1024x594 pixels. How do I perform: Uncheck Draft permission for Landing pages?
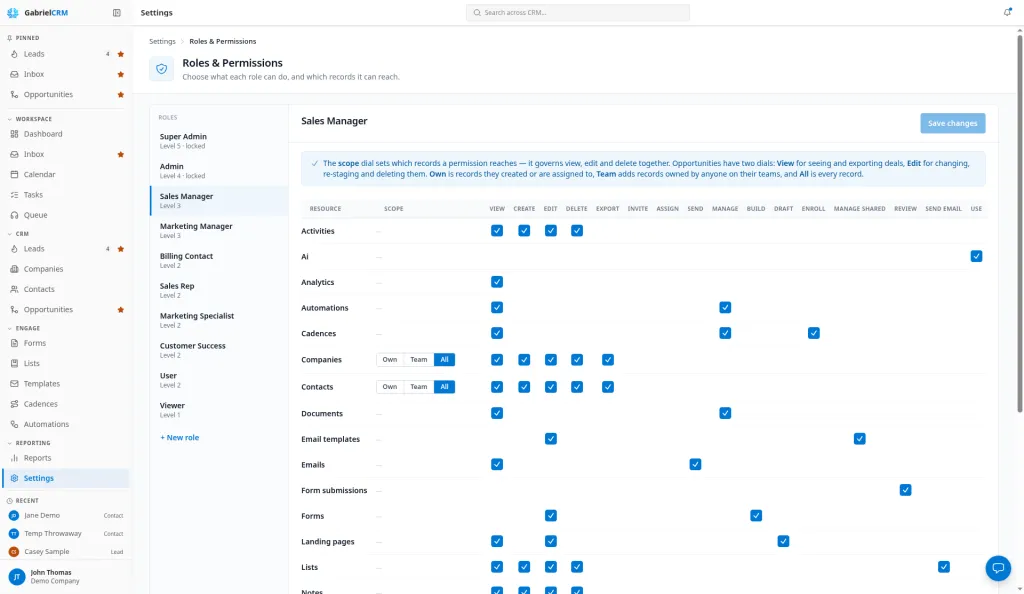pos(783,541)
